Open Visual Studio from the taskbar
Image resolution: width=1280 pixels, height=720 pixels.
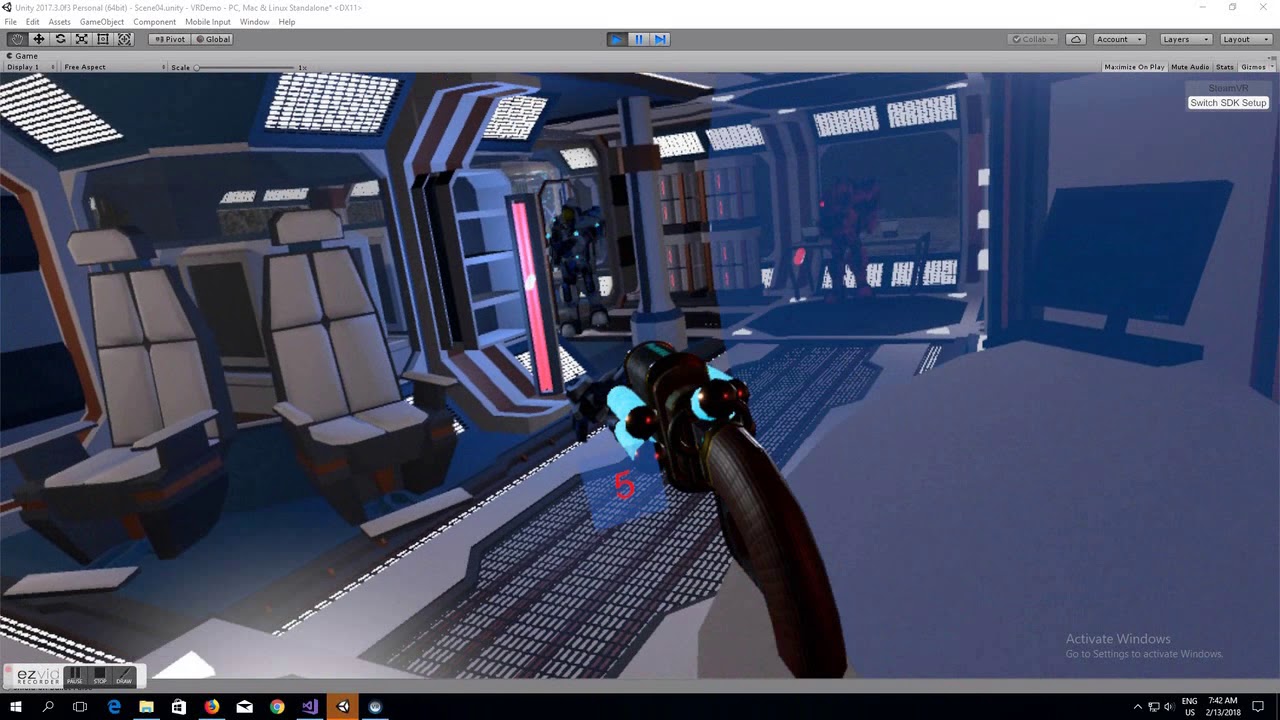310,707
